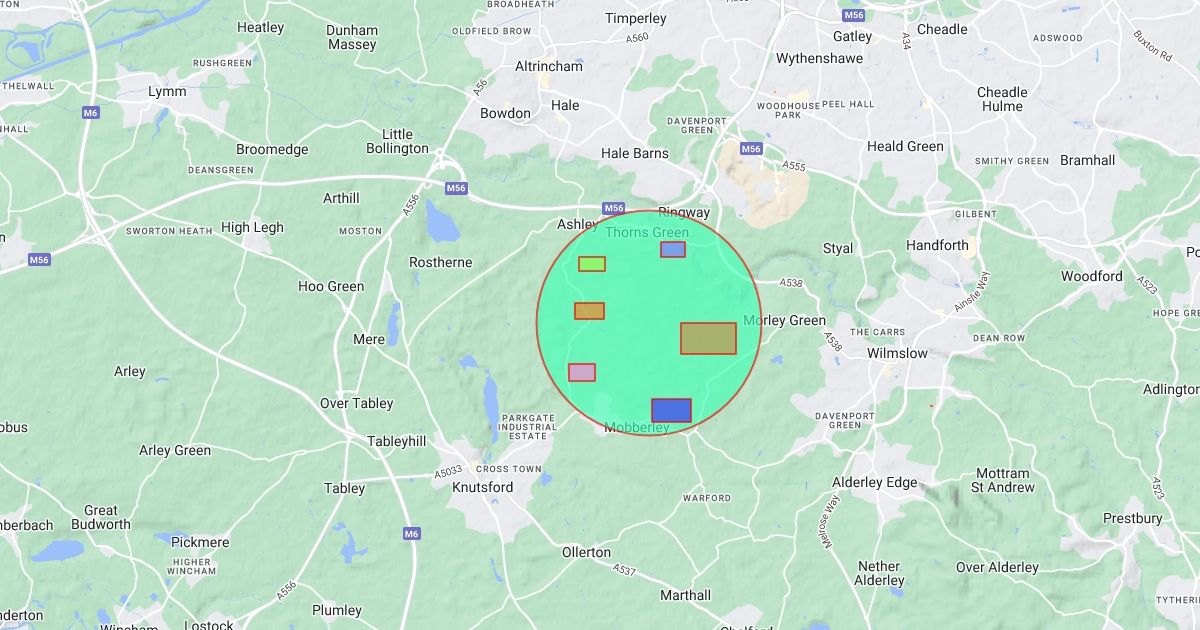
Task: Click the M6 shield near Lymm
Action: point(91,113)
